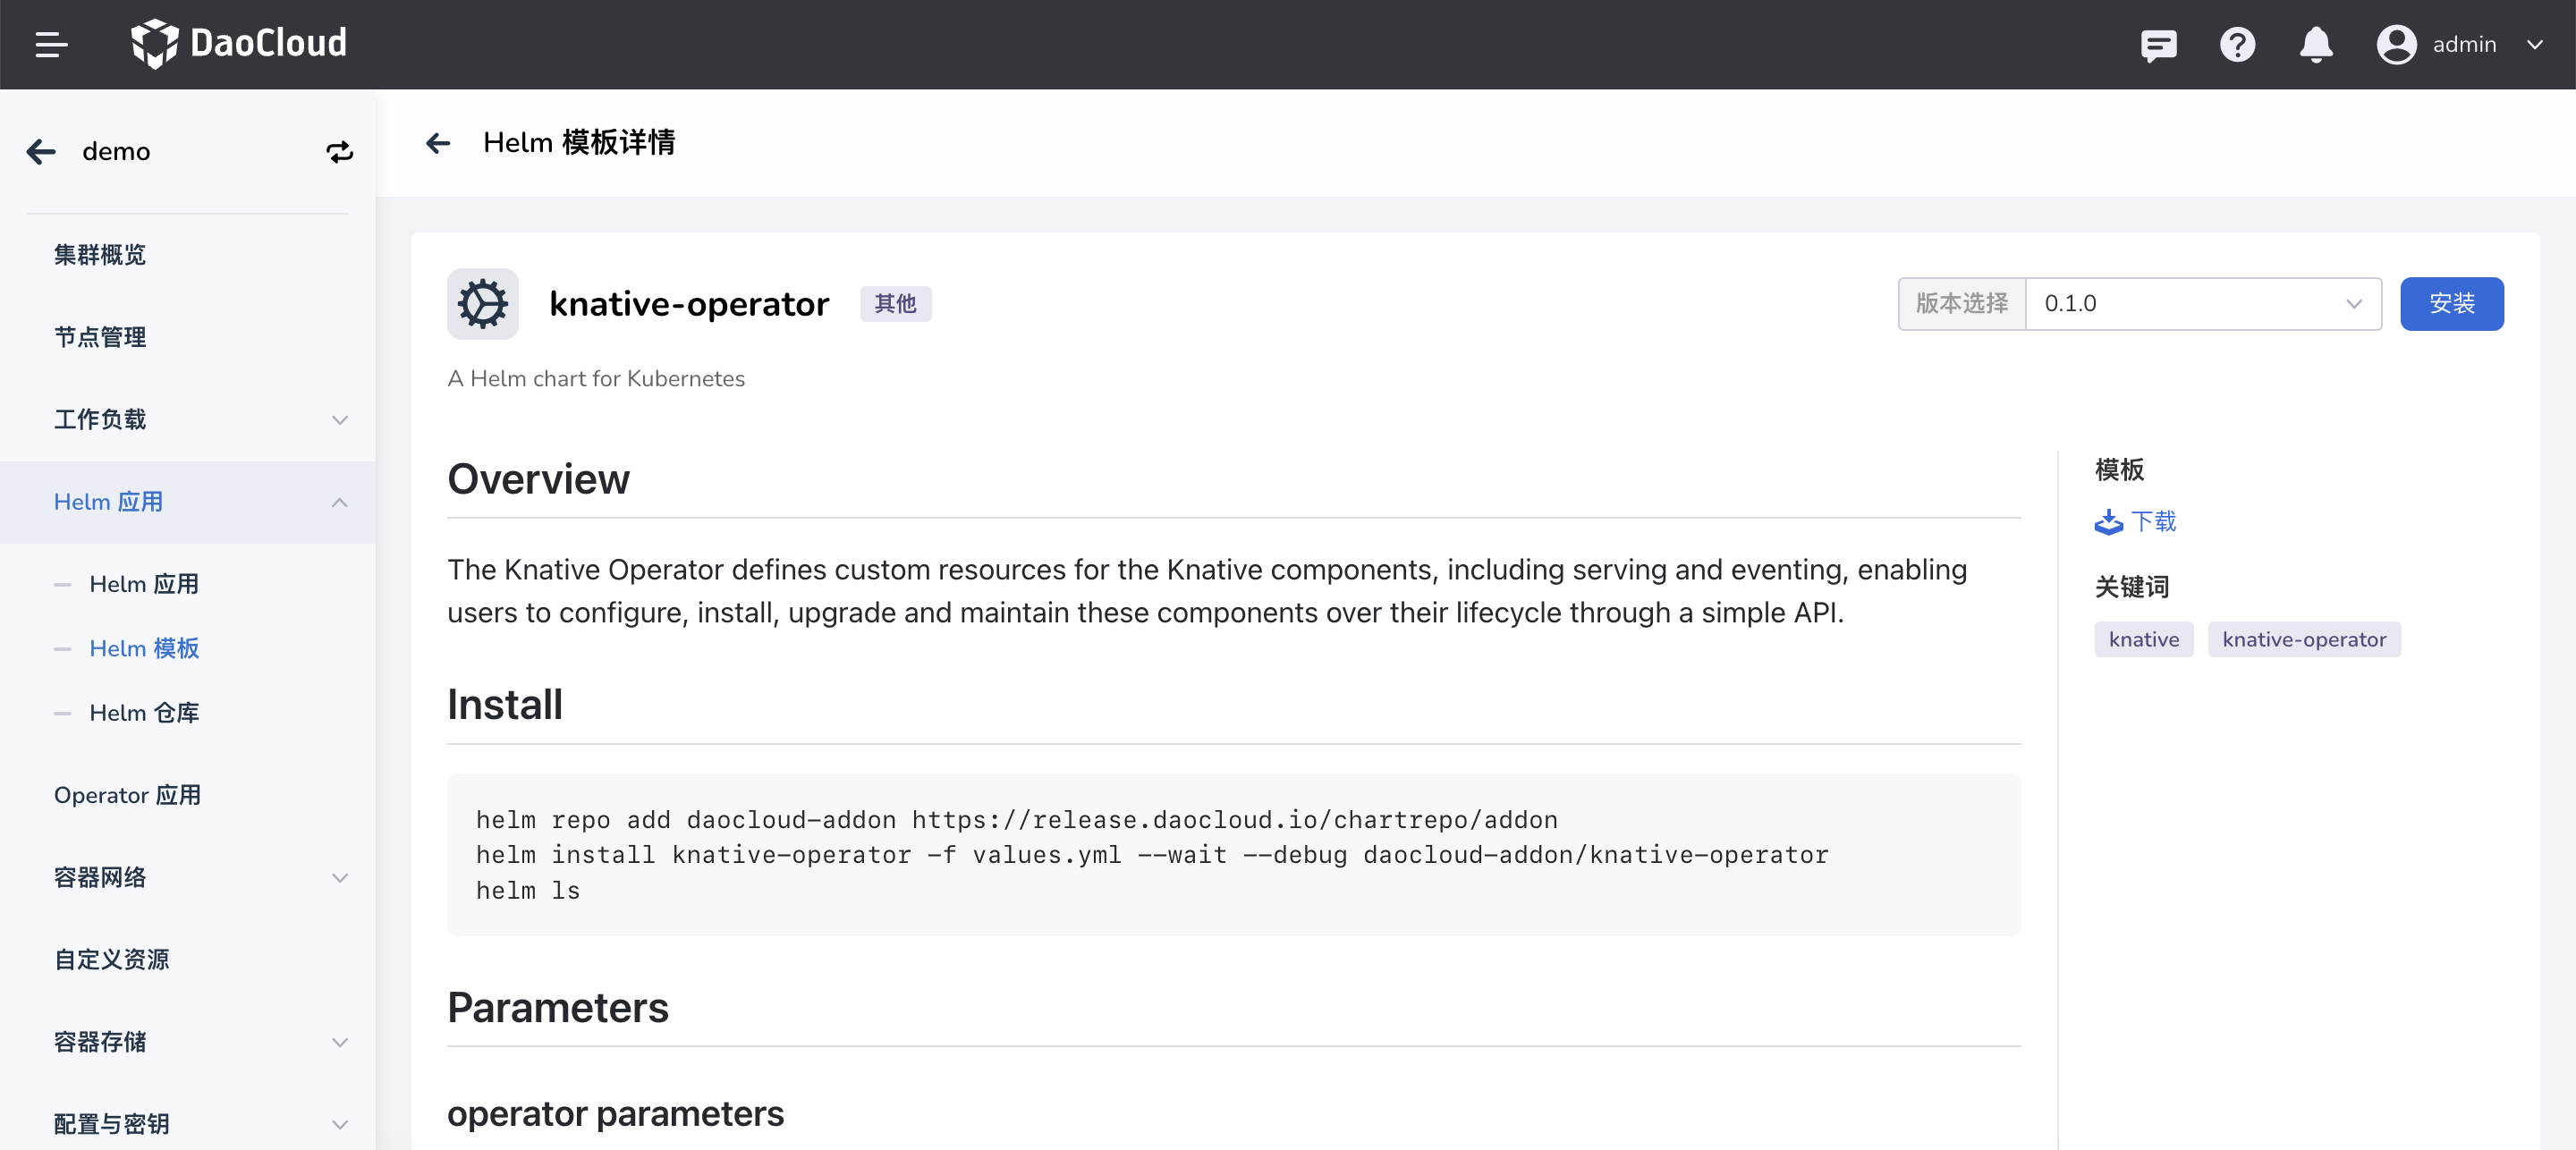The height and width of the screenshot is (1150, 2576).
Task: Click the admin user avatar icon
Action: point(2396,45)
